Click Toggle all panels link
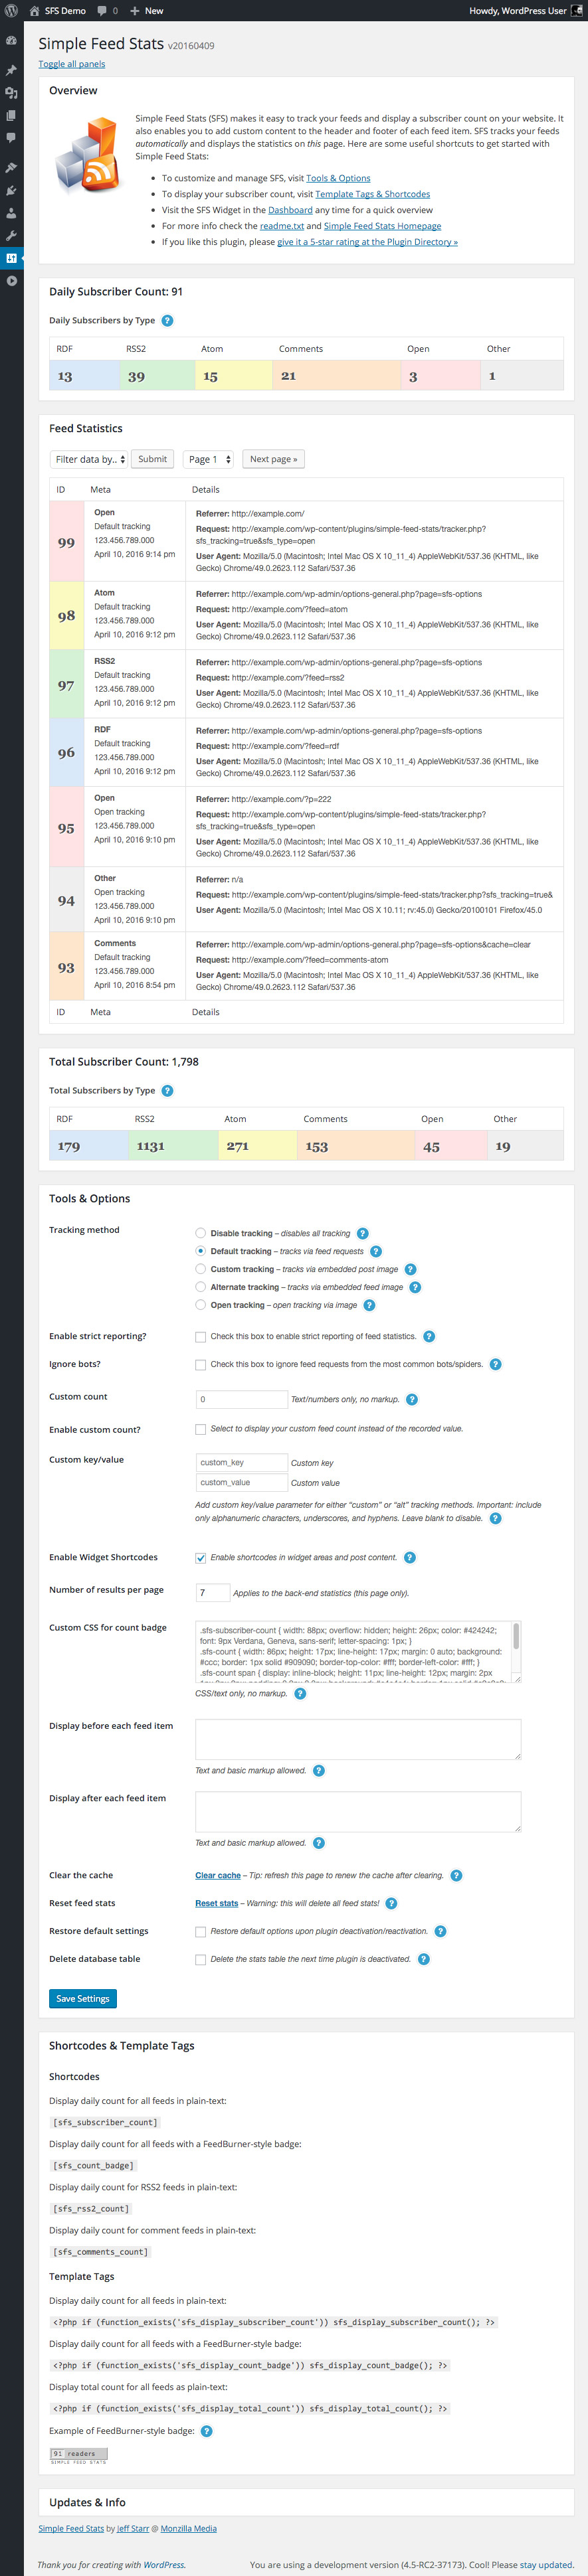 [x=72, y=64]
